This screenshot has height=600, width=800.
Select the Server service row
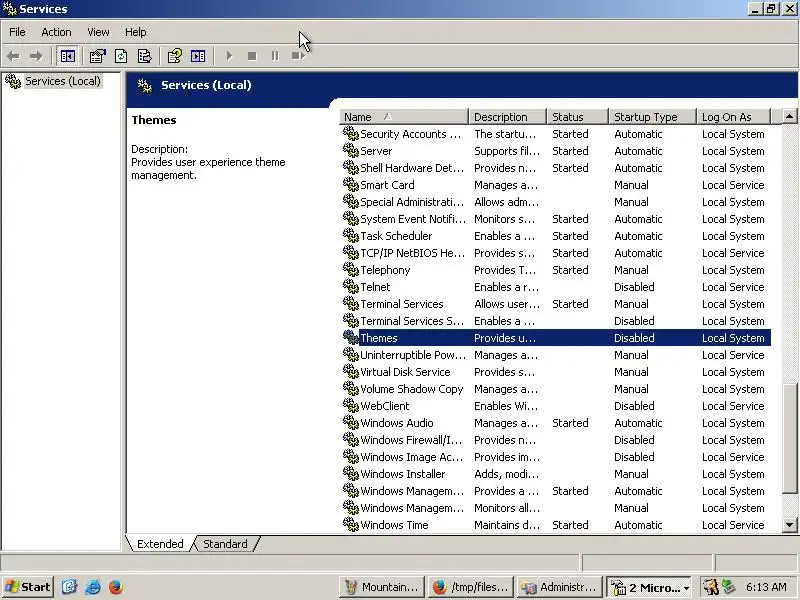click(x=556, y=151)
